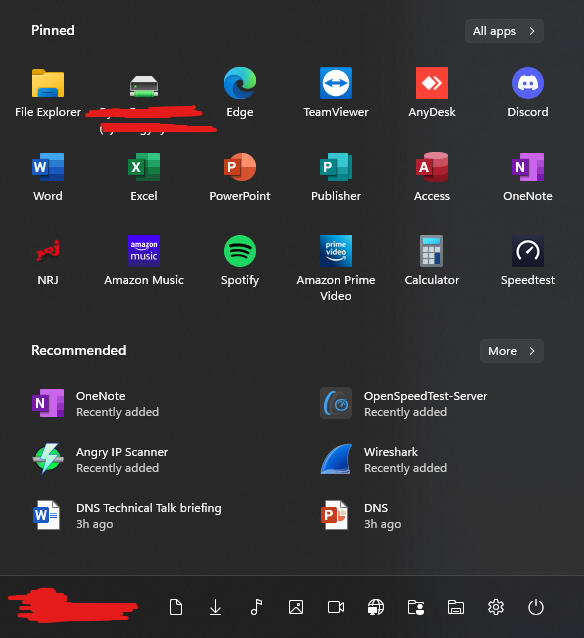Image resolution: width=584 pixels, height=638 pixels.
Task: Open Network shortcut icon
Action: tap(376, 607)
